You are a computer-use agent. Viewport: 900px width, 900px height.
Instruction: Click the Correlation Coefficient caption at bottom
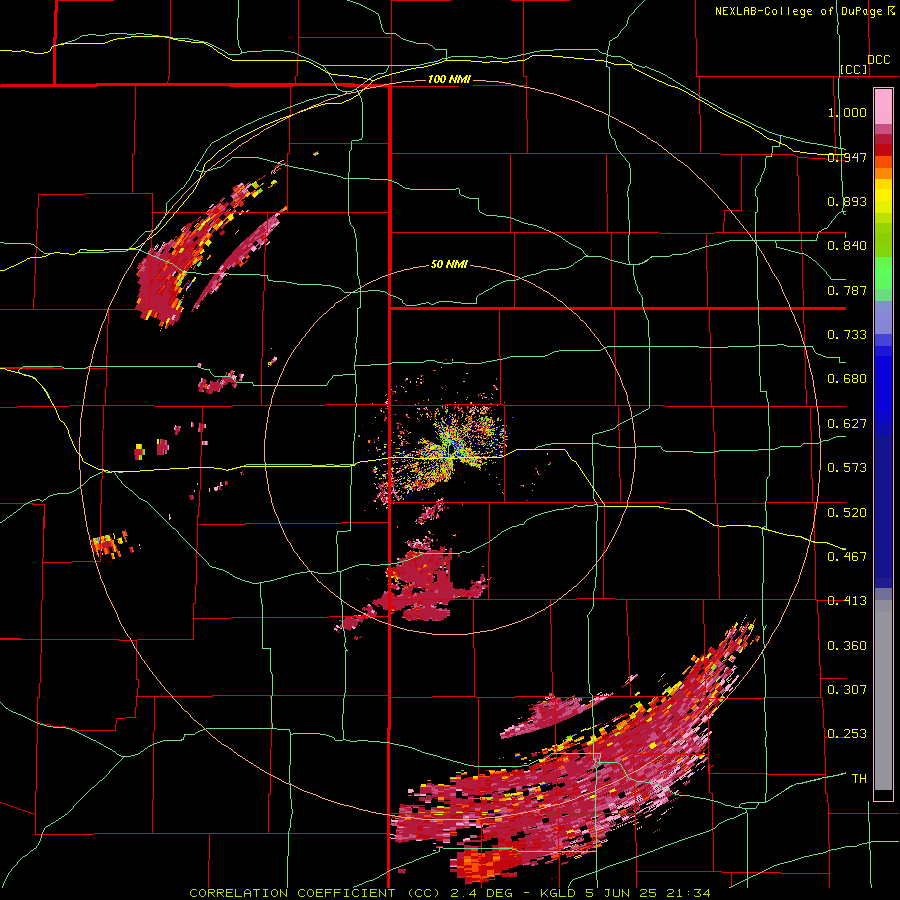pos(450,893)
